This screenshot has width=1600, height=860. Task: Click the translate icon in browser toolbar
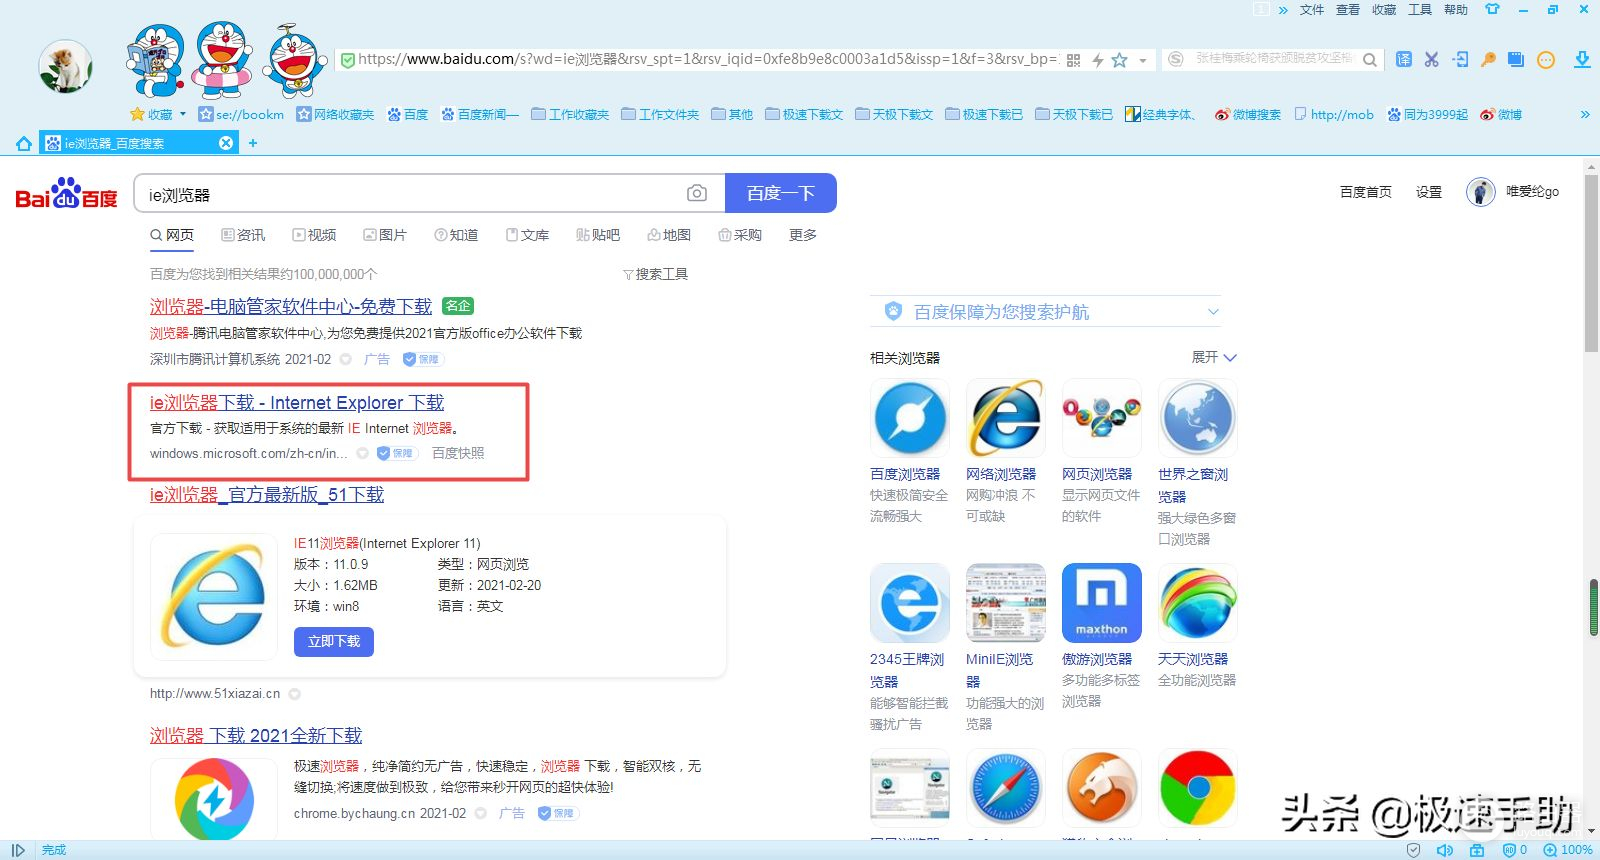click(x=1404, y=59)
